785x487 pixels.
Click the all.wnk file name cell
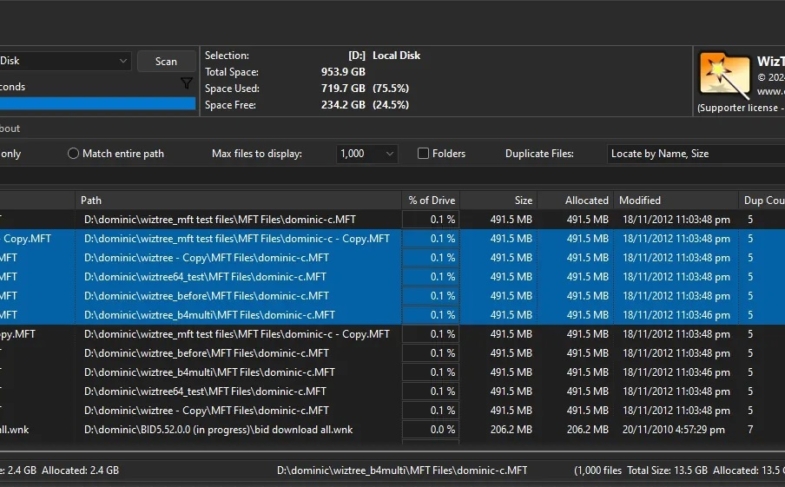tap(15, 429)
